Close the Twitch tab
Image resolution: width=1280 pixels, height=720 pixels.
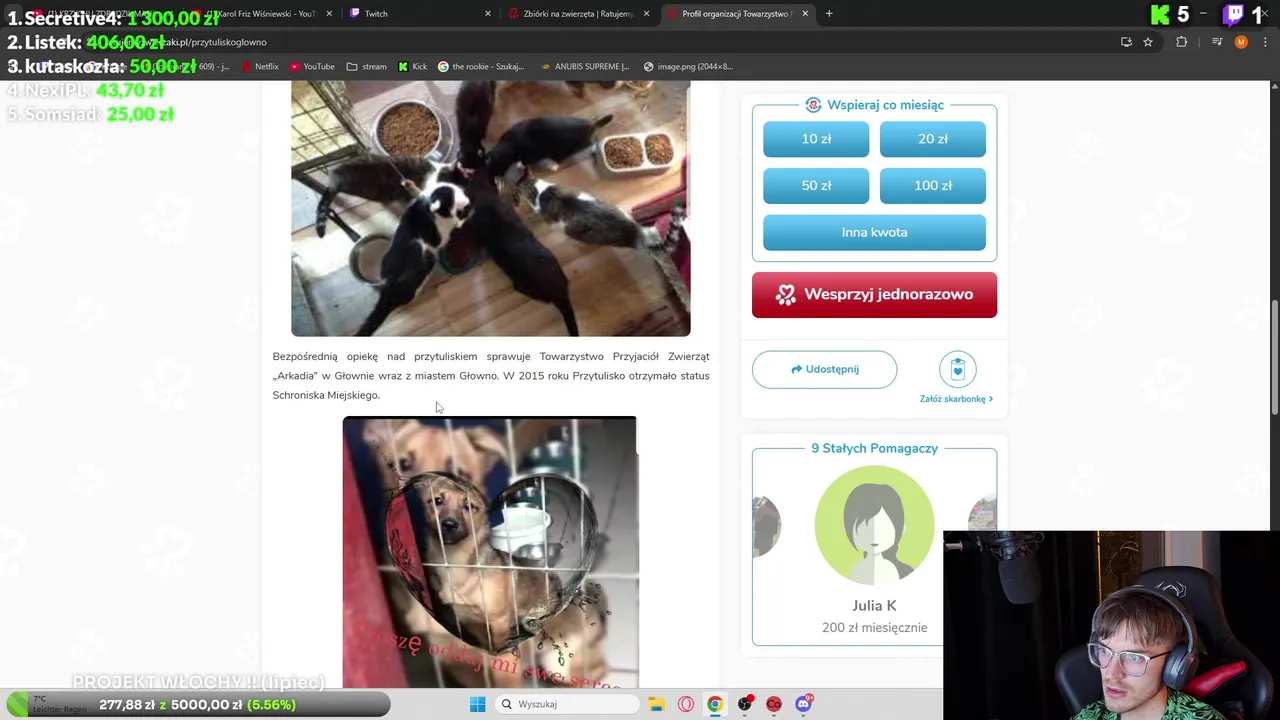tap(488, 13)
